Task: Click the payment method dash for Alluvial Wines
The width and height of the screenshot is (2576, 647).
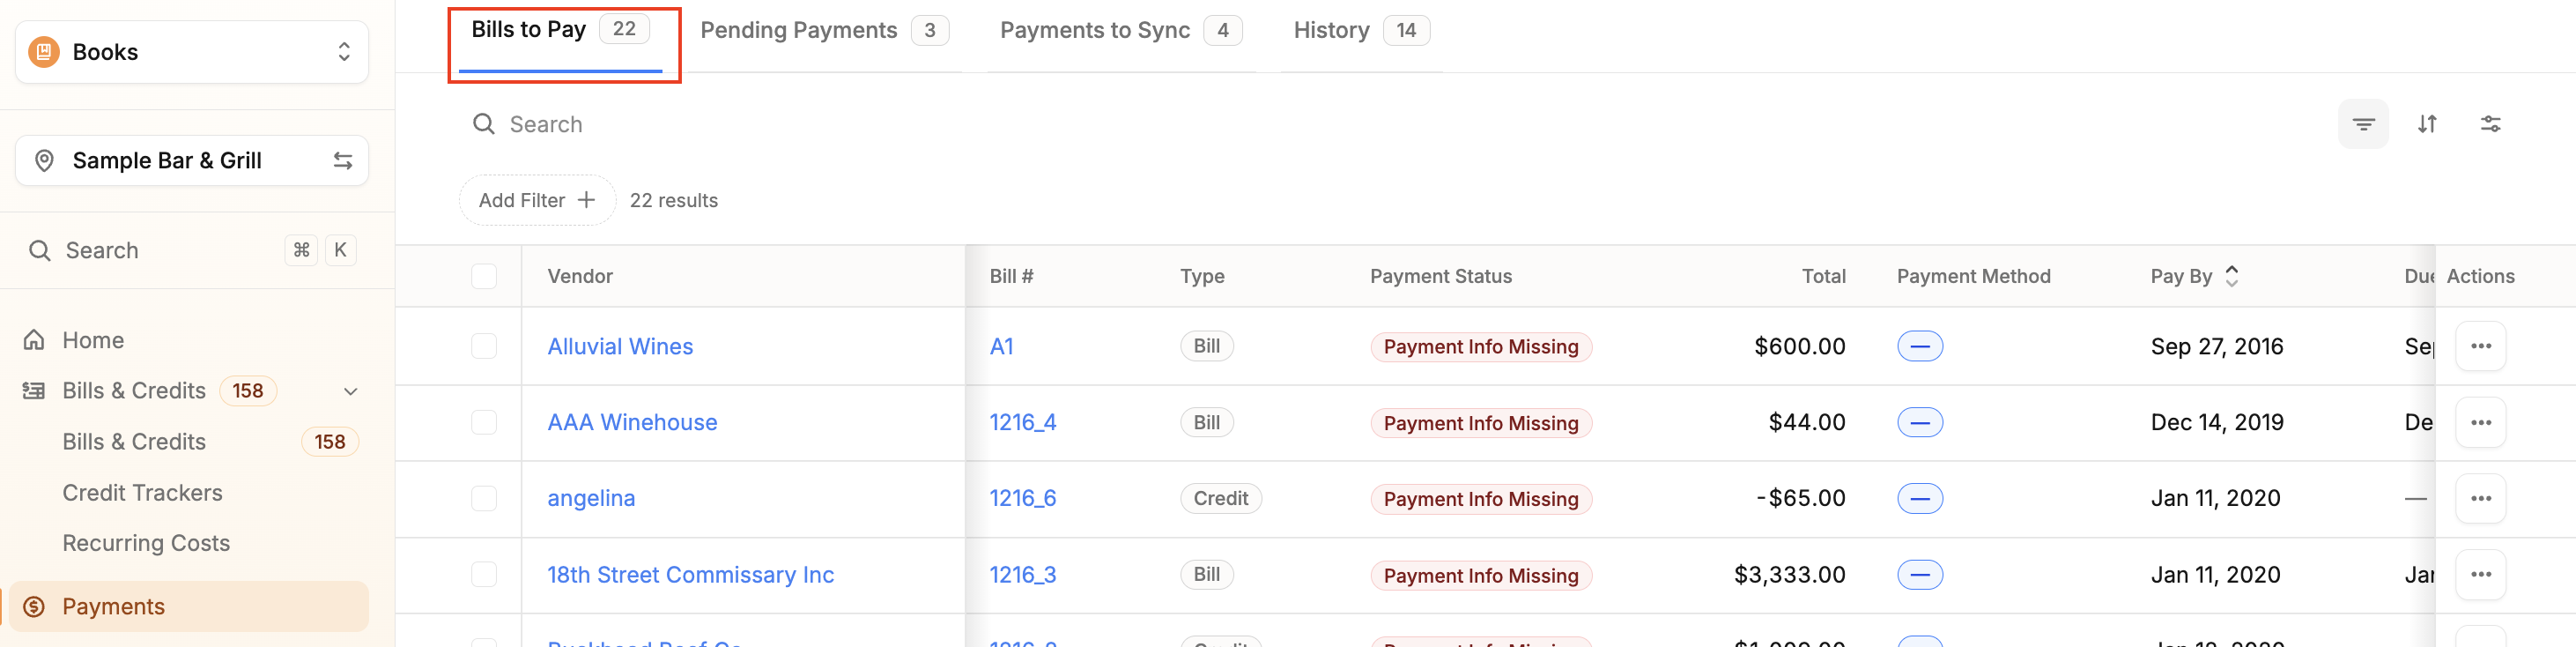Action: click(x=1919, y=346)
